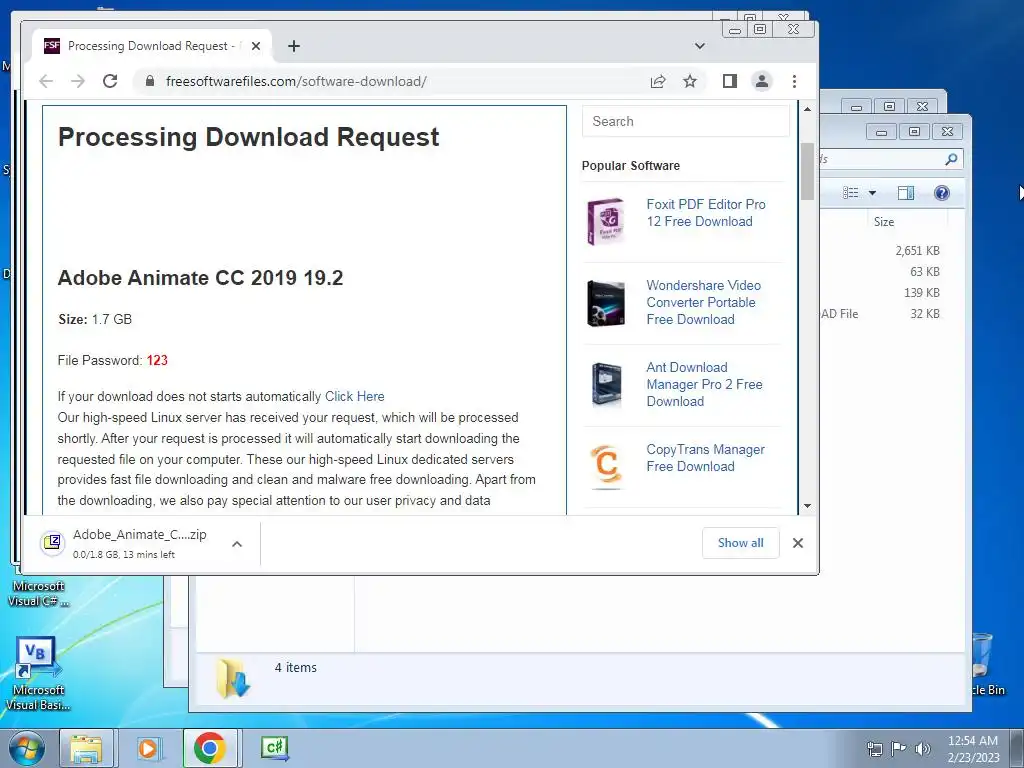Click the page scrollbar up arrow
The image size is (1024, 768).
[x=807, y=109]
